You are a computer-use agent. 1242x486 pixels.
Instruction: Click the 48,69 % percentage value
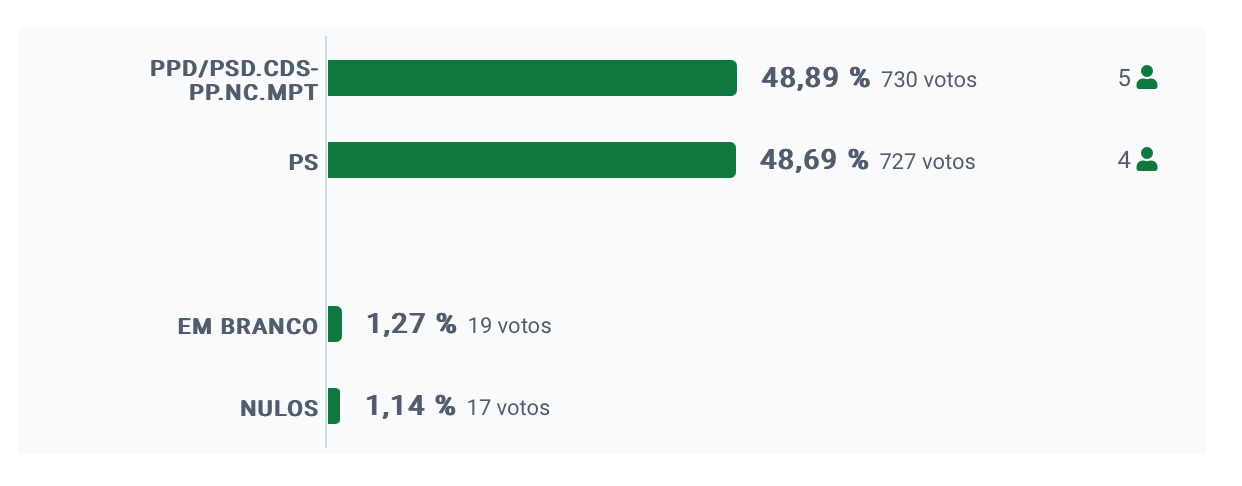[814, 160]
